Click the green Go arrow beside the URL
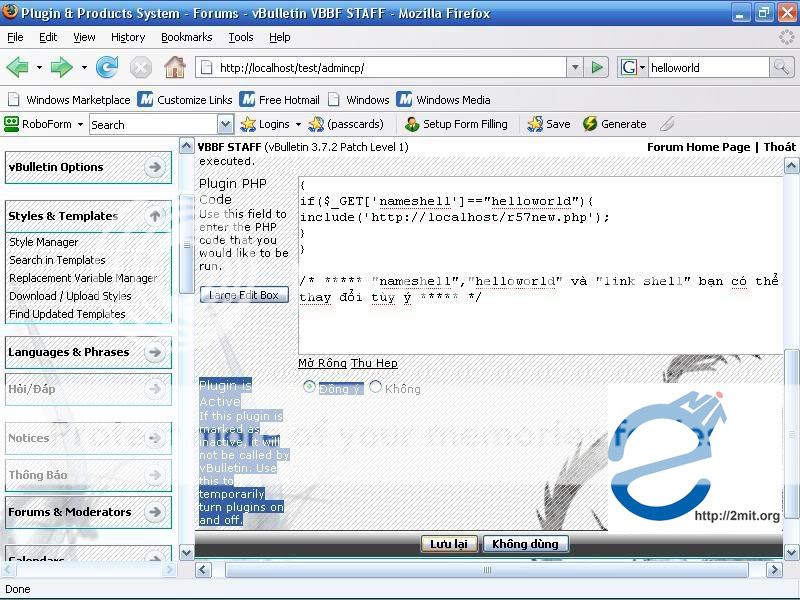This screenshot has height=600, width=800. (x=597, y=68)
